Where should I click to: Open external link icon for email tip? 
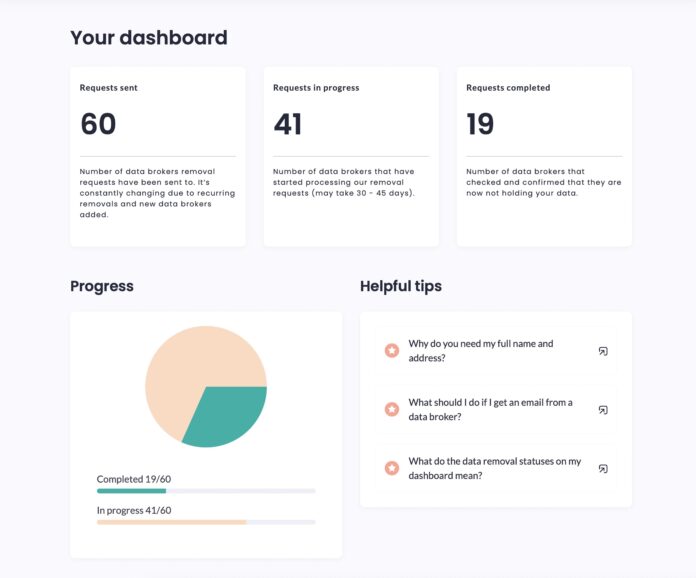pos(603,410)
